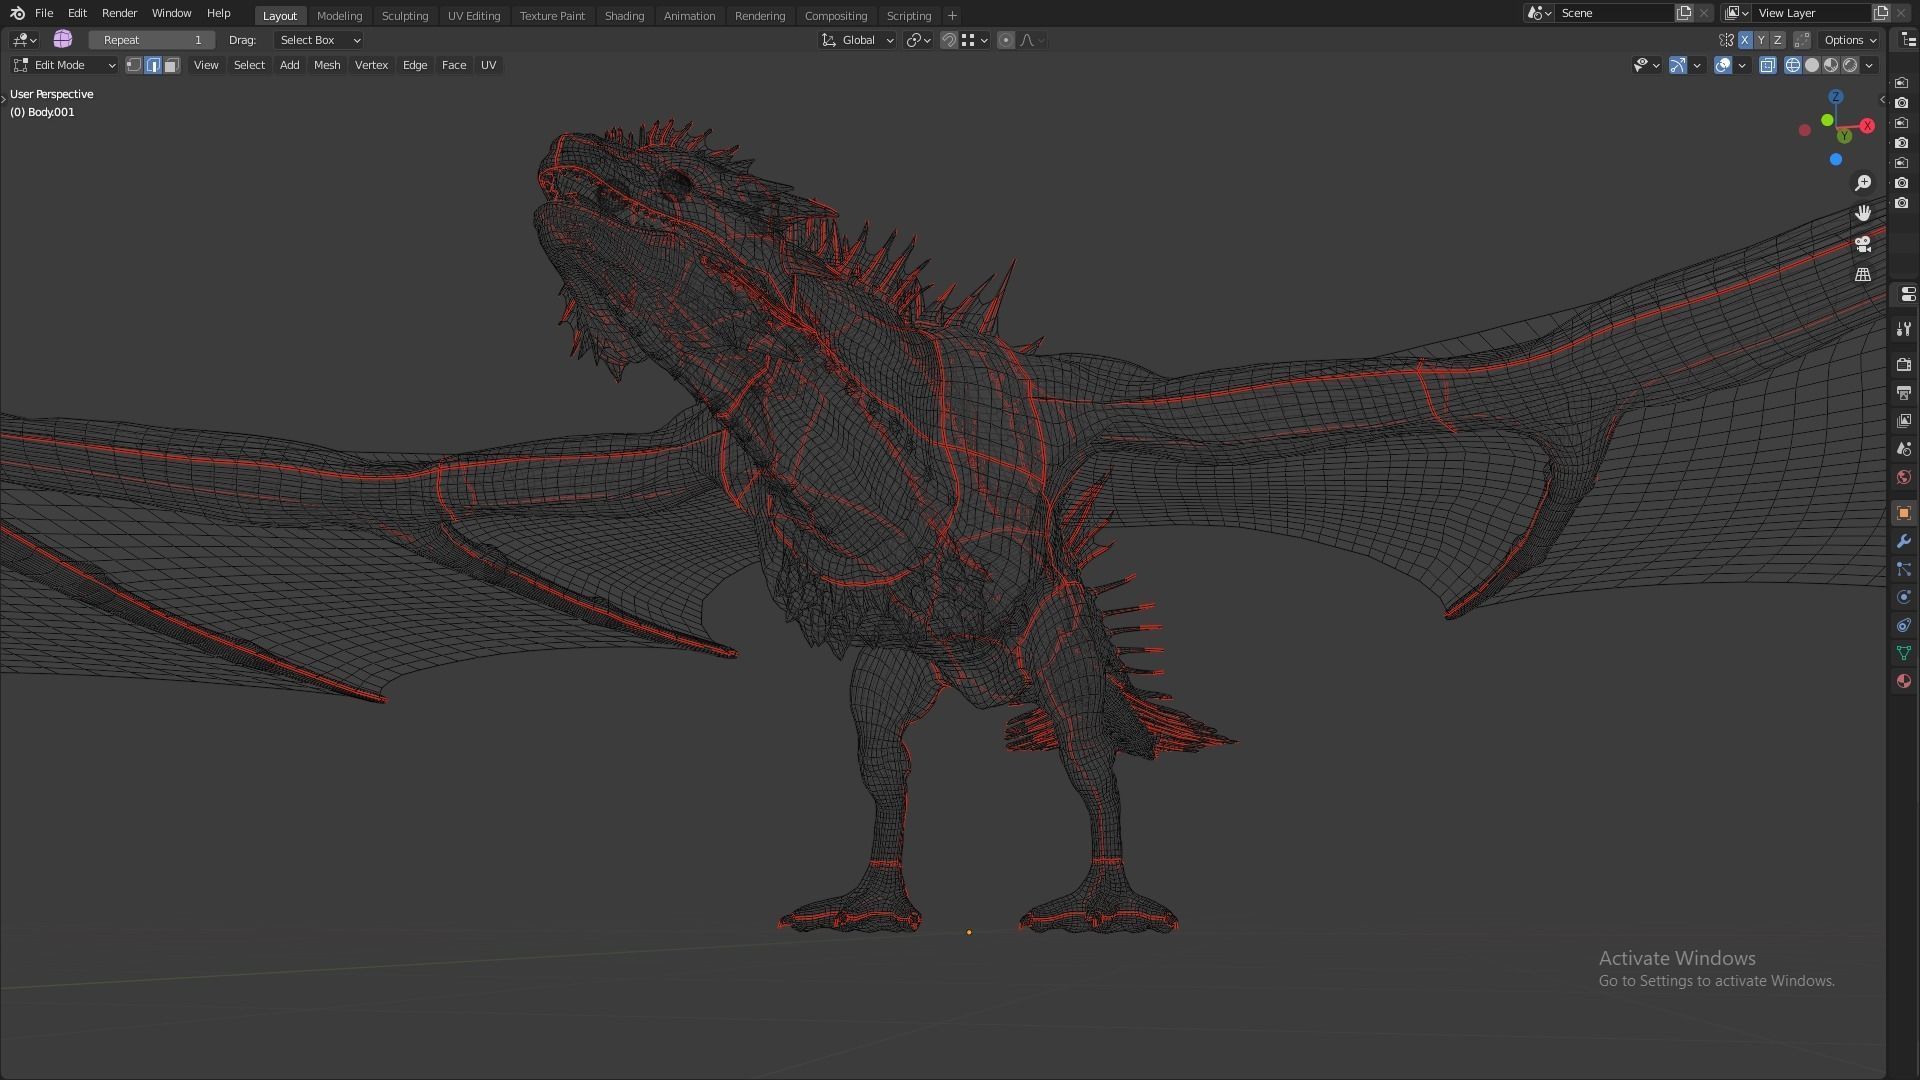The height and width of the screenshot is (1080, 1920).
Task: Click the Blender logo menu
Action: pyautogui.click(x=17, y=13)
